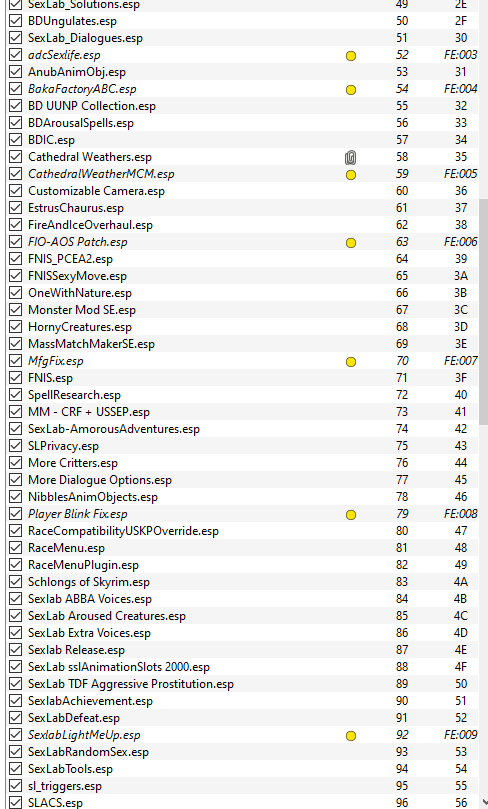Click mod index 3F for FNIS.esp
488x809 pixels.
pyautogui.click(x=461, y=378)
